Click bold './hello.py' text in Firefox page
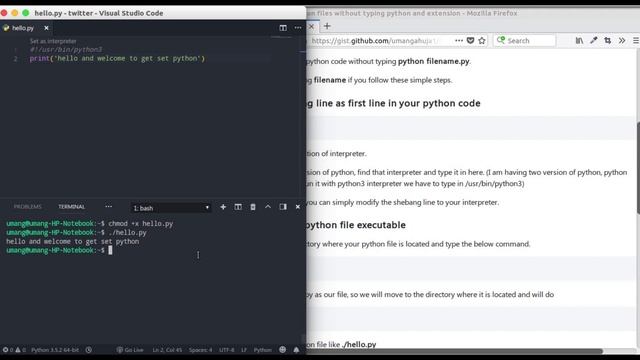Image resolution: width=640 pixels, height=360 pixels. pos(359,344)
